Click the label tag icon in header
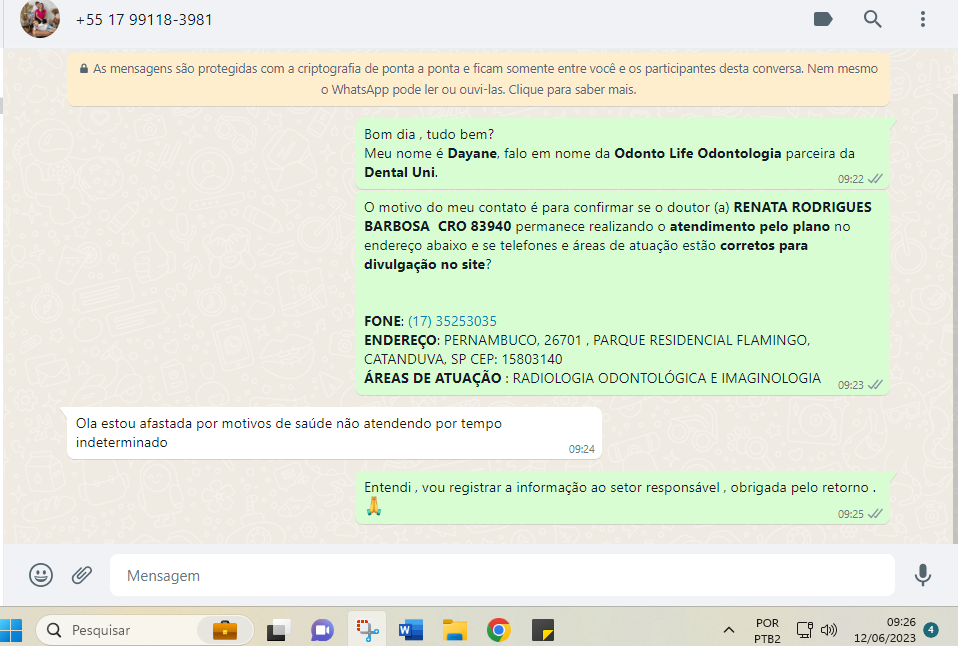This screenshot has height=646, width=958. [823, 19]
